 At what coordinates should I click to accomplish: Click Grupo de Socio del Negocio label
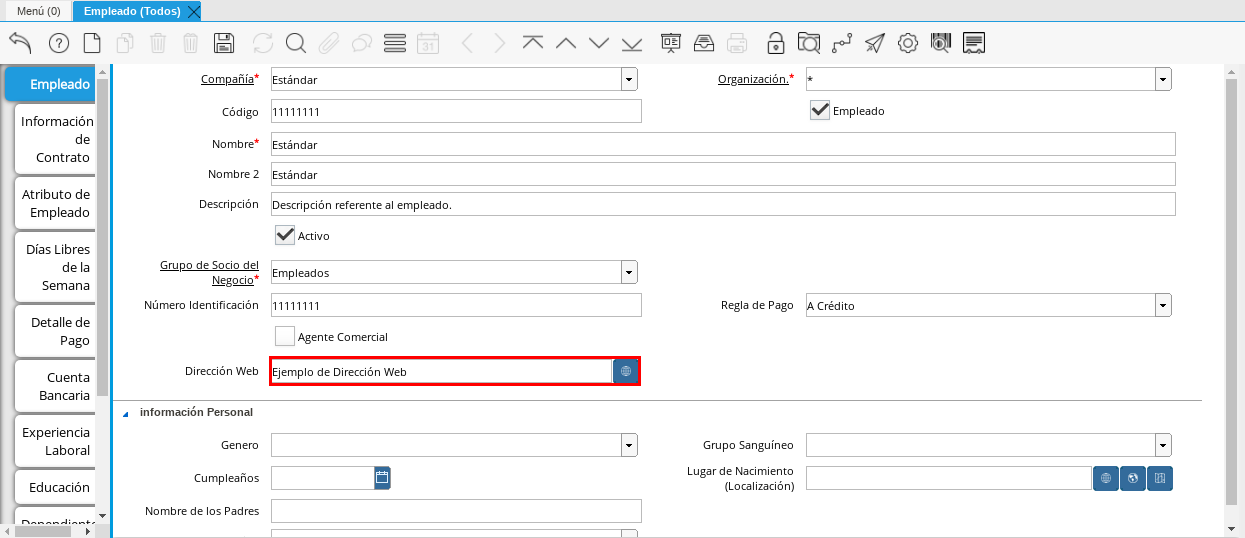point(209,272)
